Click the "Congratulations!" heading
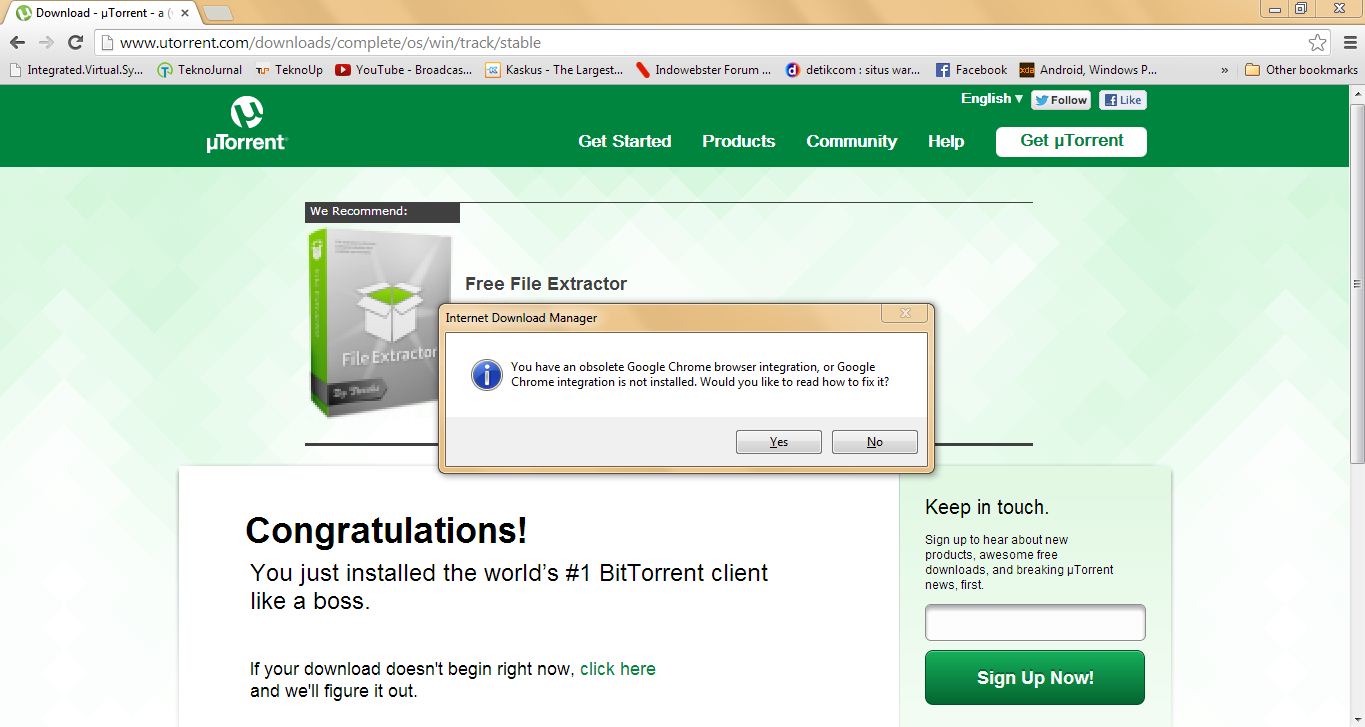The height and width of the screenshot is (727, 1365). 386,531
